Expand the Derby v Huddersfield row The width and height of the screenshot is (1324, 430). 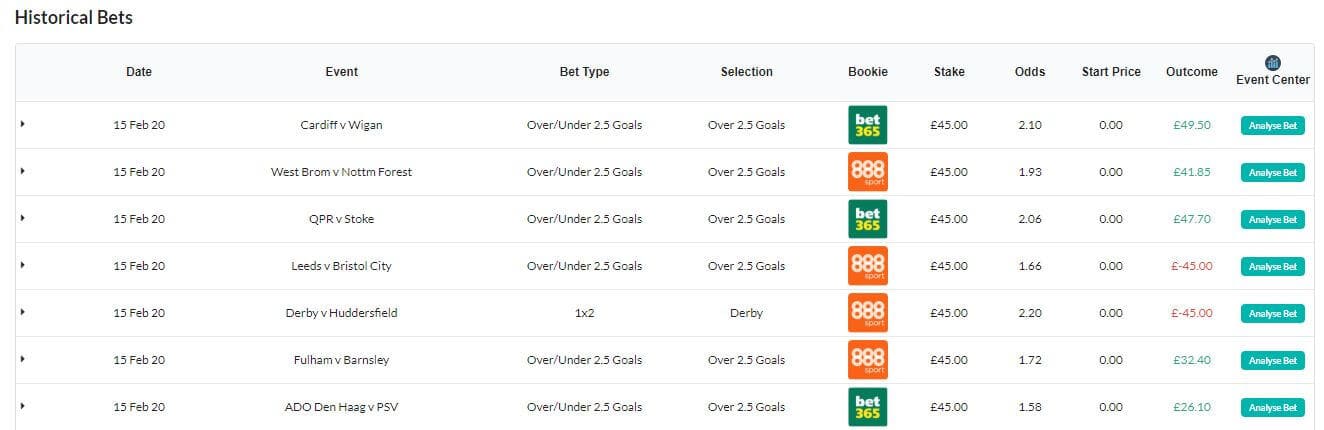[x=22, y=312]
